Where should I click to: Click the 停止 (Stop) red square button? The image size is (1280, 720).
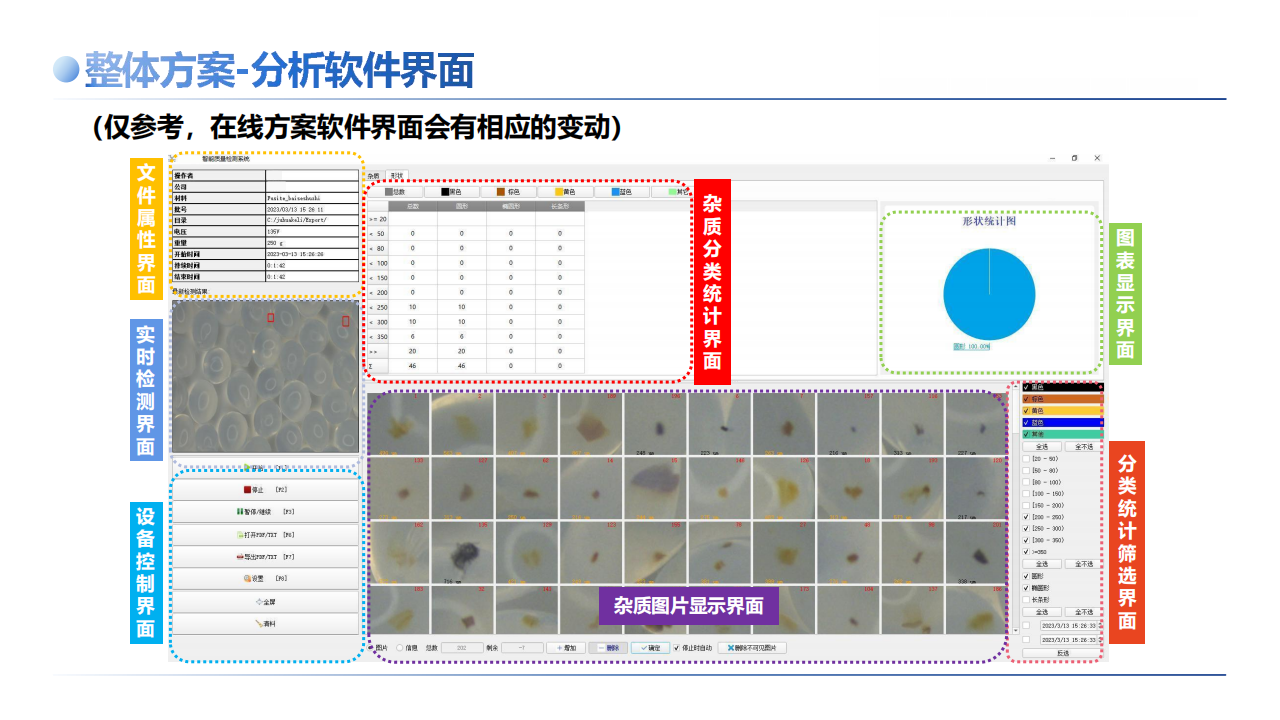click(265, 490)
